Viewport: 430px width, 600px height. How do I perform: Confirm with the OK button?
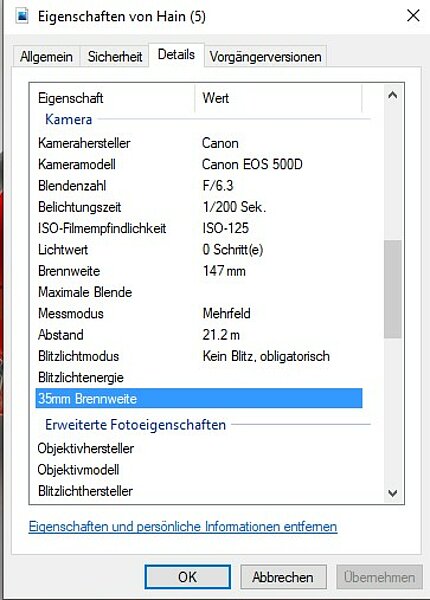(x=187, y=577)
